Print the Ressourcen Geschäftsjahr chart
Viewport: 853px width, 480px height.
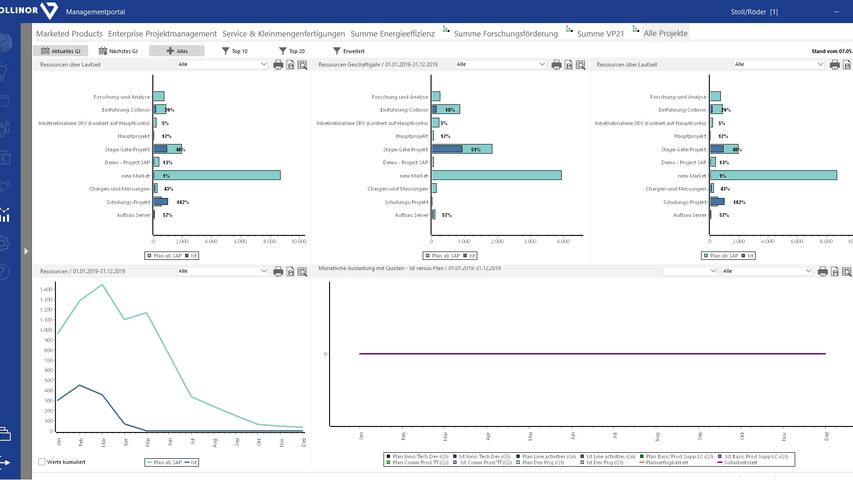[556, 64]
